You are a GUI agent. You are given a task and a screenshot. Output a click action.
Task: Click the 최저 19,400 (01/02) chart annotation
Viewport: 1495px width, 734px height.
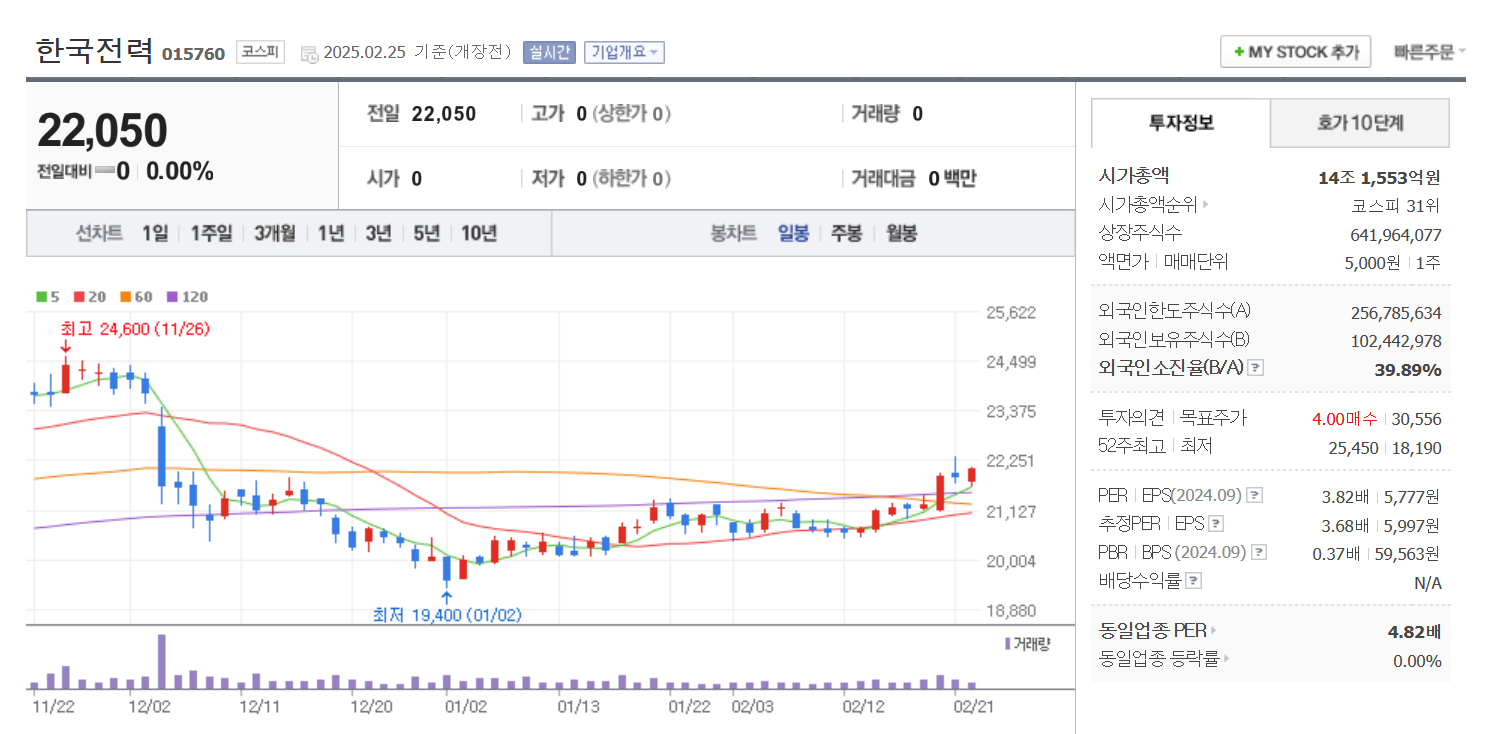click(447, 615)
